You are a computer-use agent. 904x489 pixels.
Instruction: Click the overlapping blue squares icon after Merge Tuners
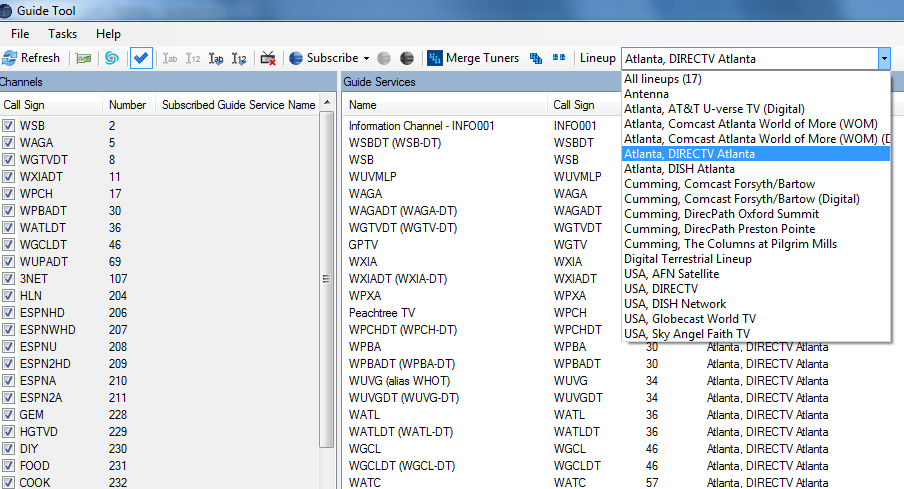[x=536, y=58]
